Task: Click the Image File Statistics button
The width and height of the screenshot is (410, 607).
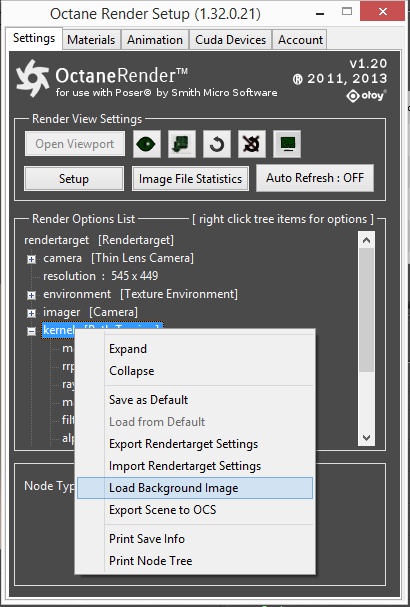Action: 190,179
